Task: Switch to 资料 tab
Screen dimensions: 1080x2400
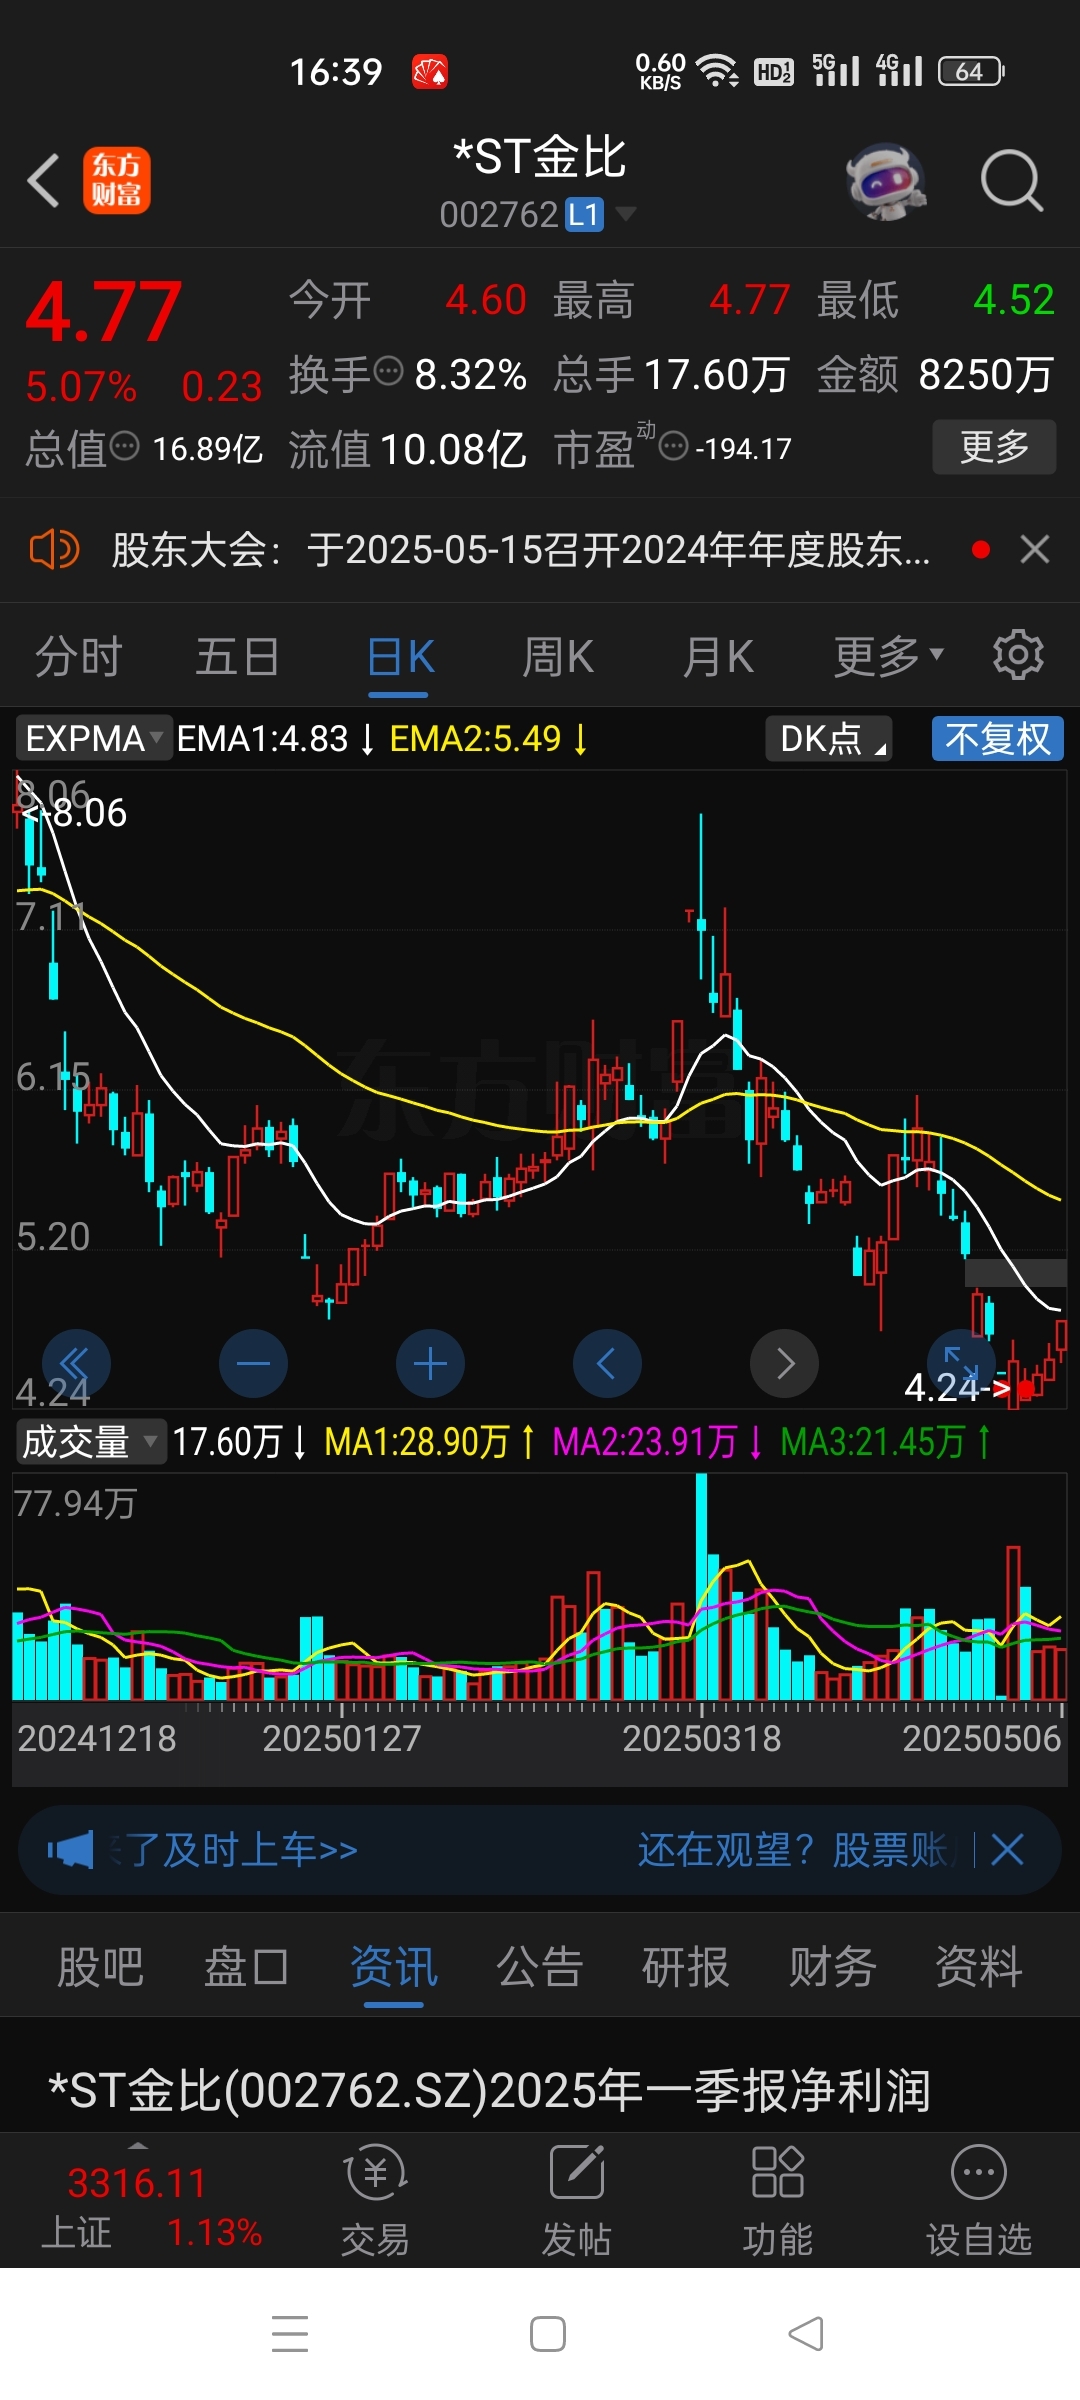Action: pos(978,1967)
